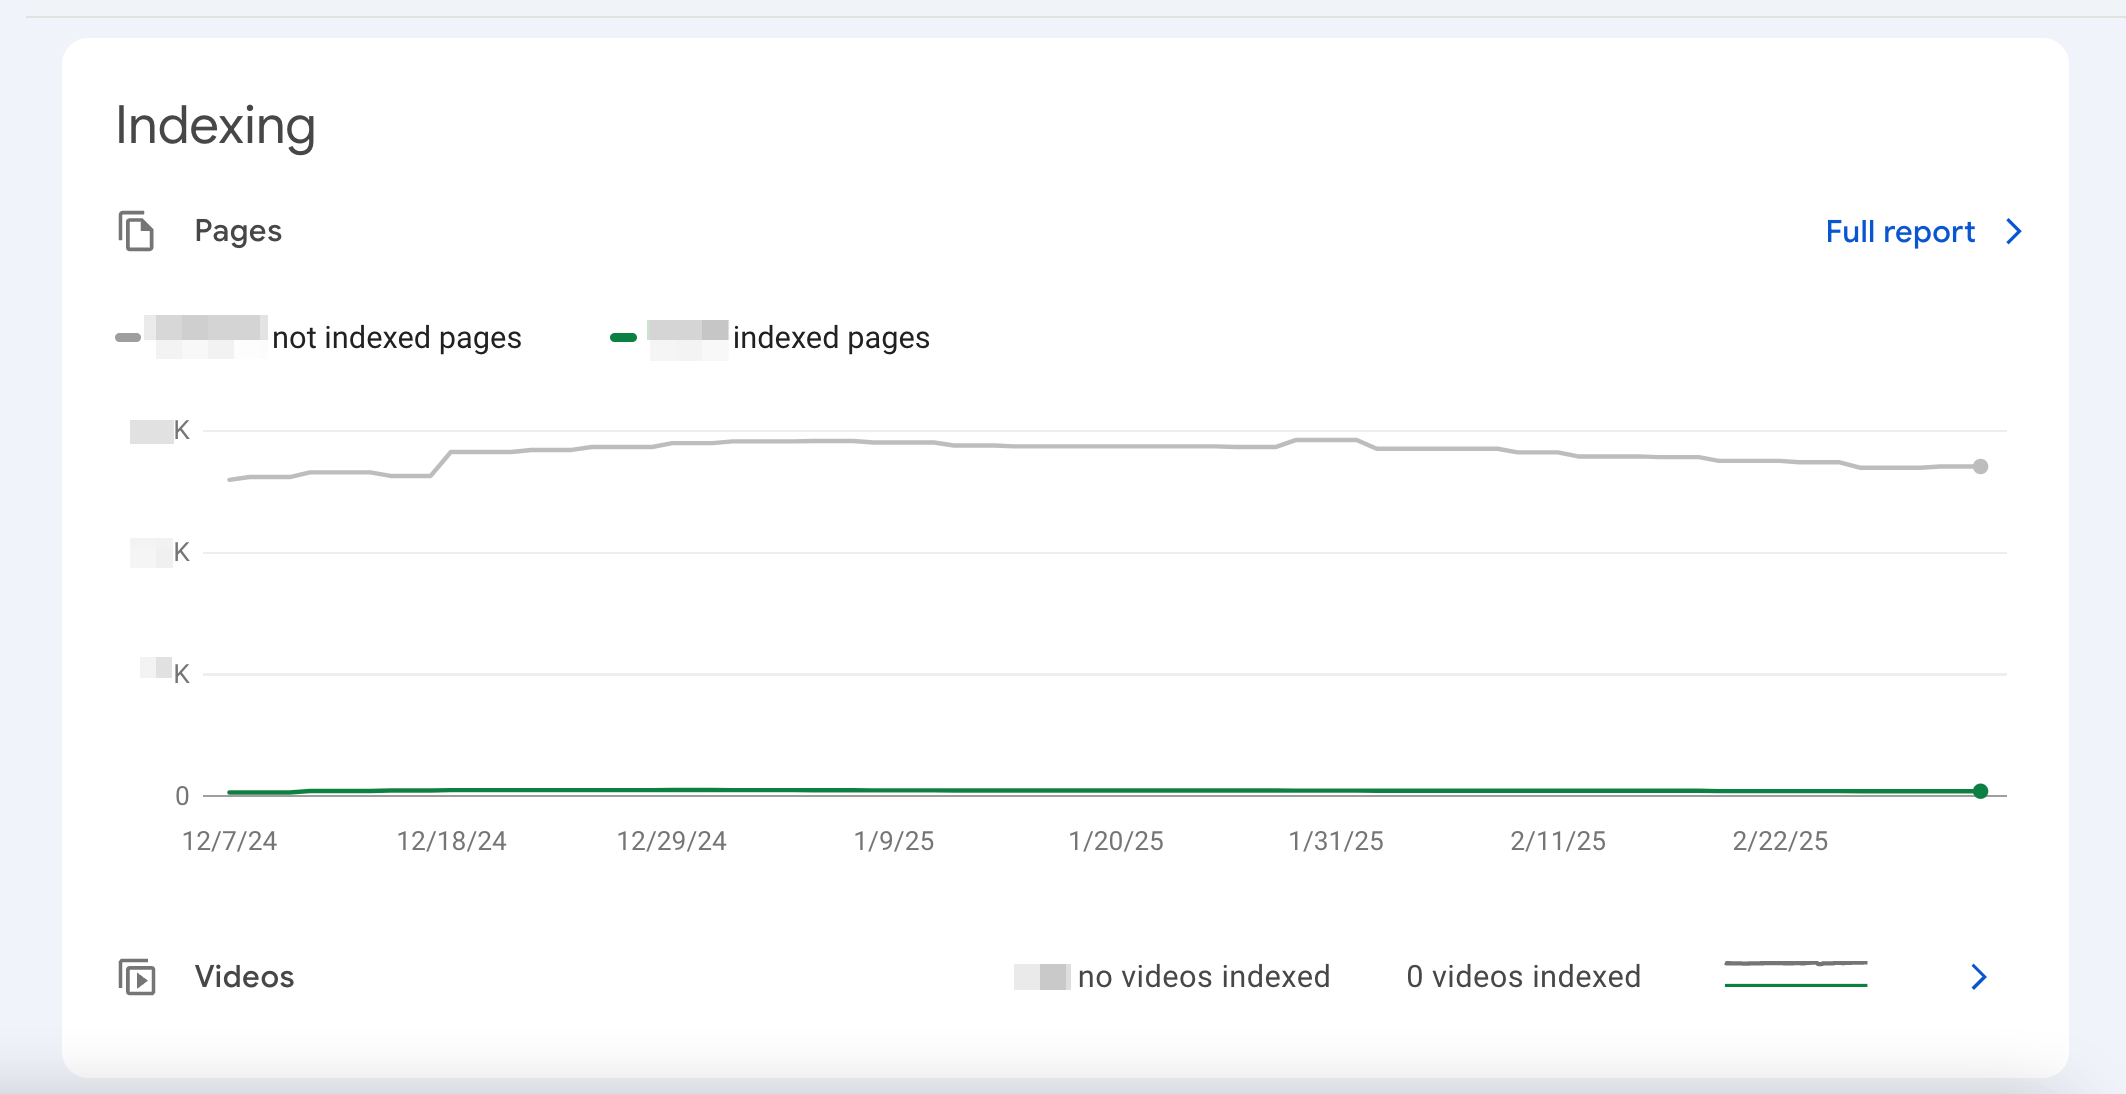Click the green videos sparkline in the Videos row

pyautogui.click(x=1795, y=983)
